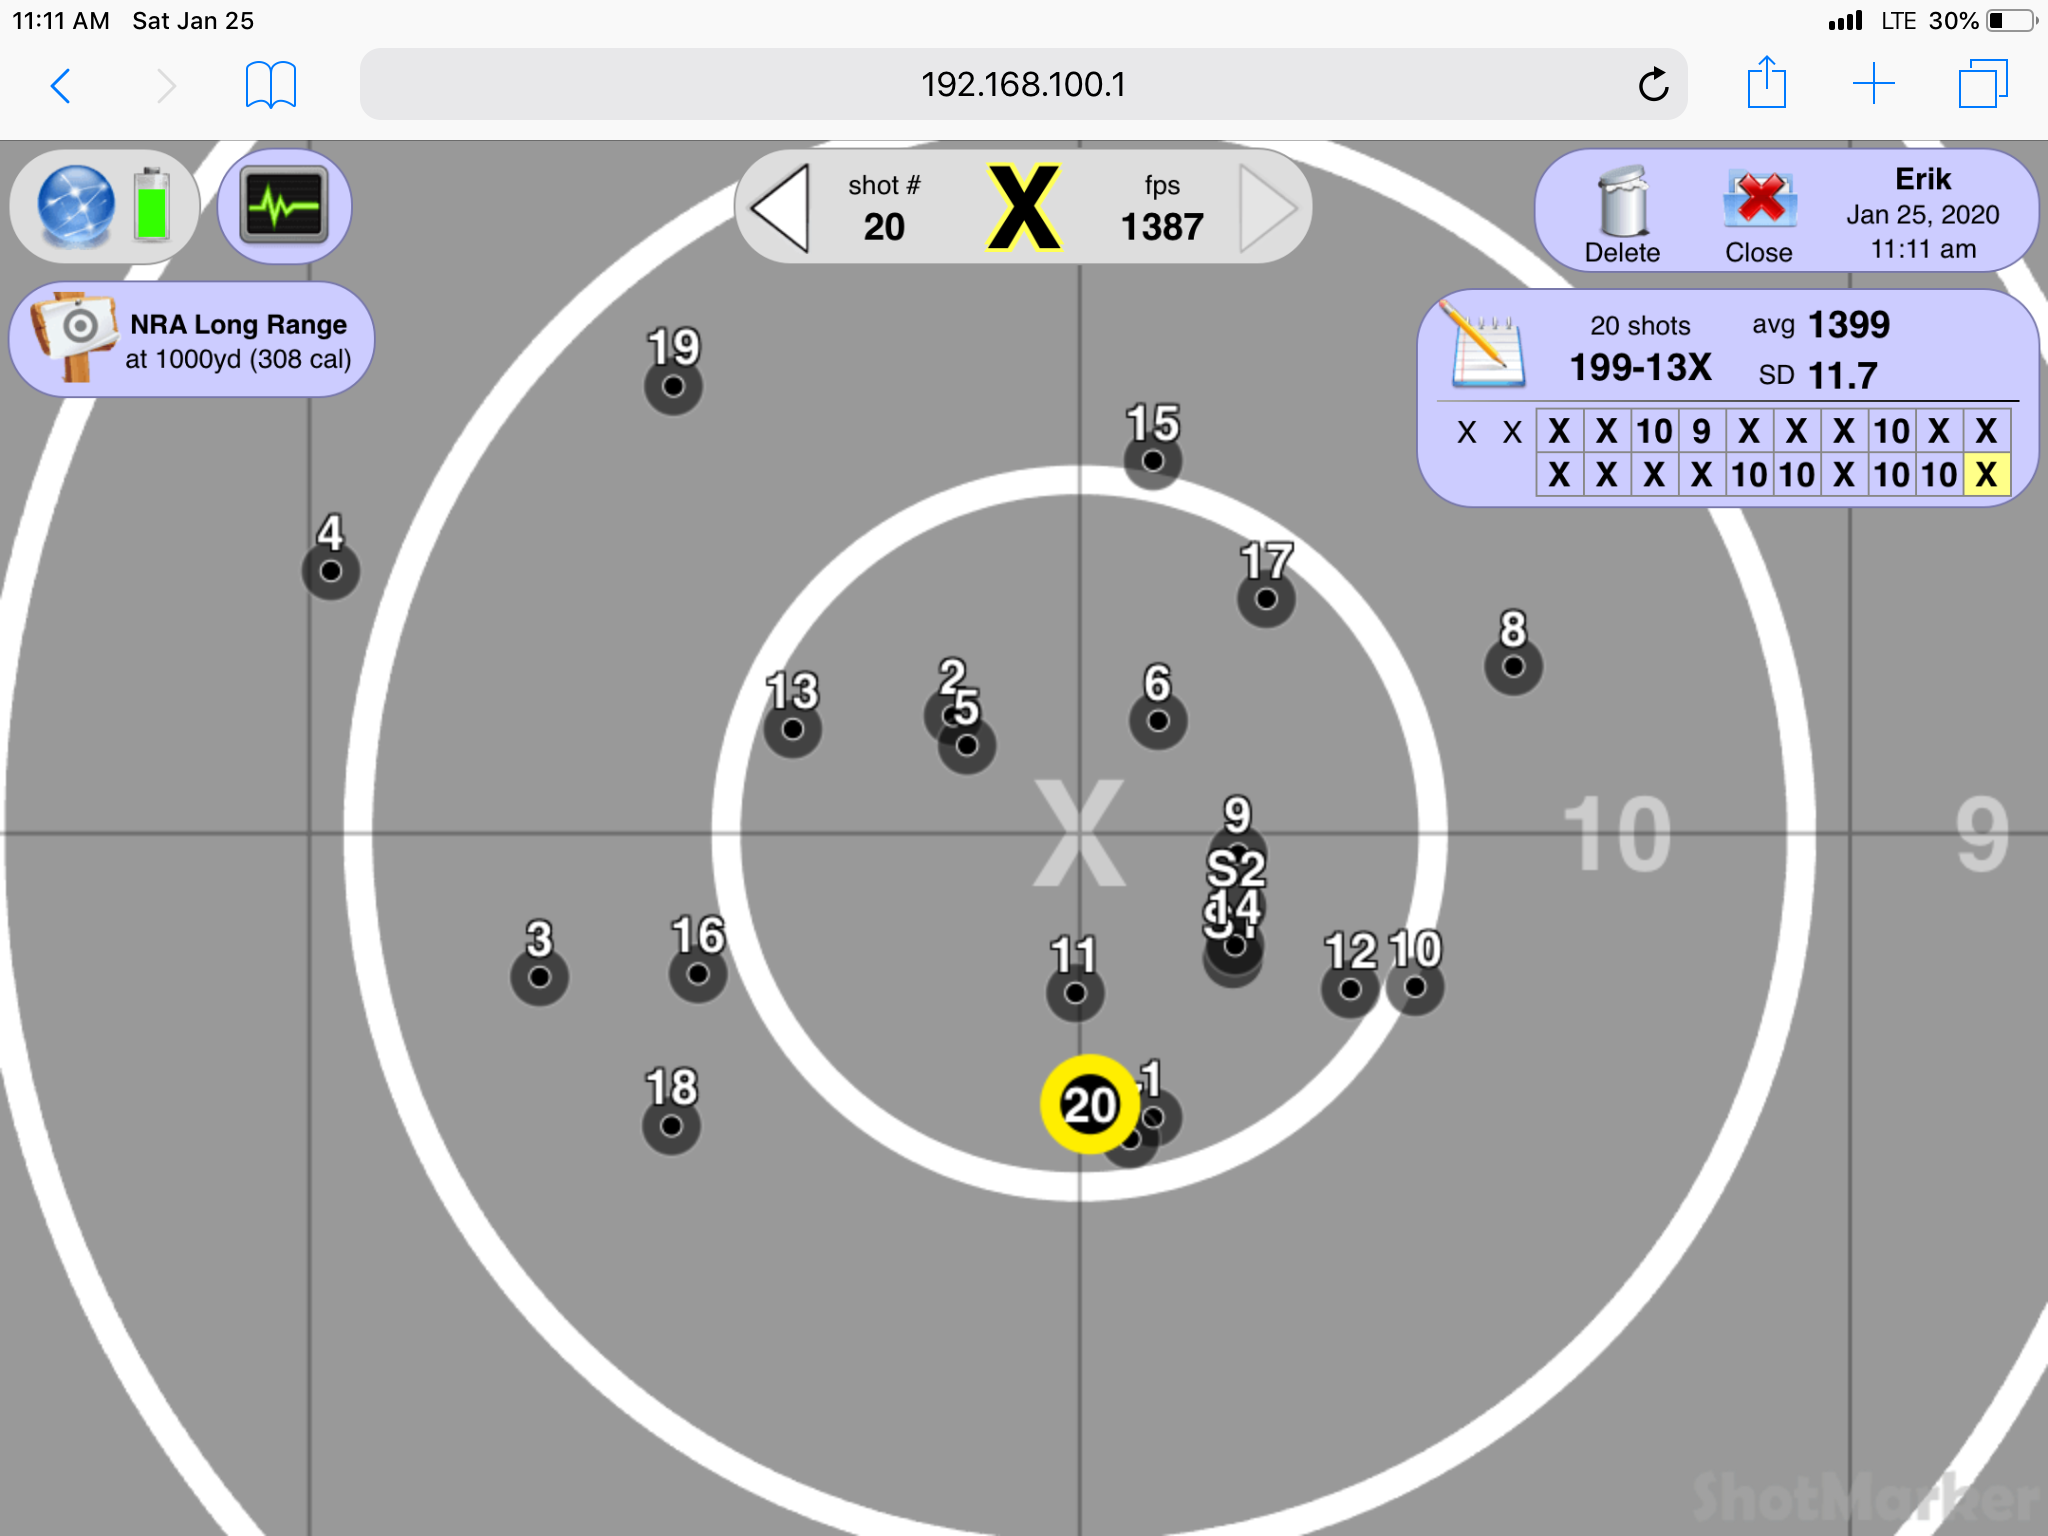Open Erik shooter name and date
This screenshot has height=1536, width=2048.
[1922, 213]
